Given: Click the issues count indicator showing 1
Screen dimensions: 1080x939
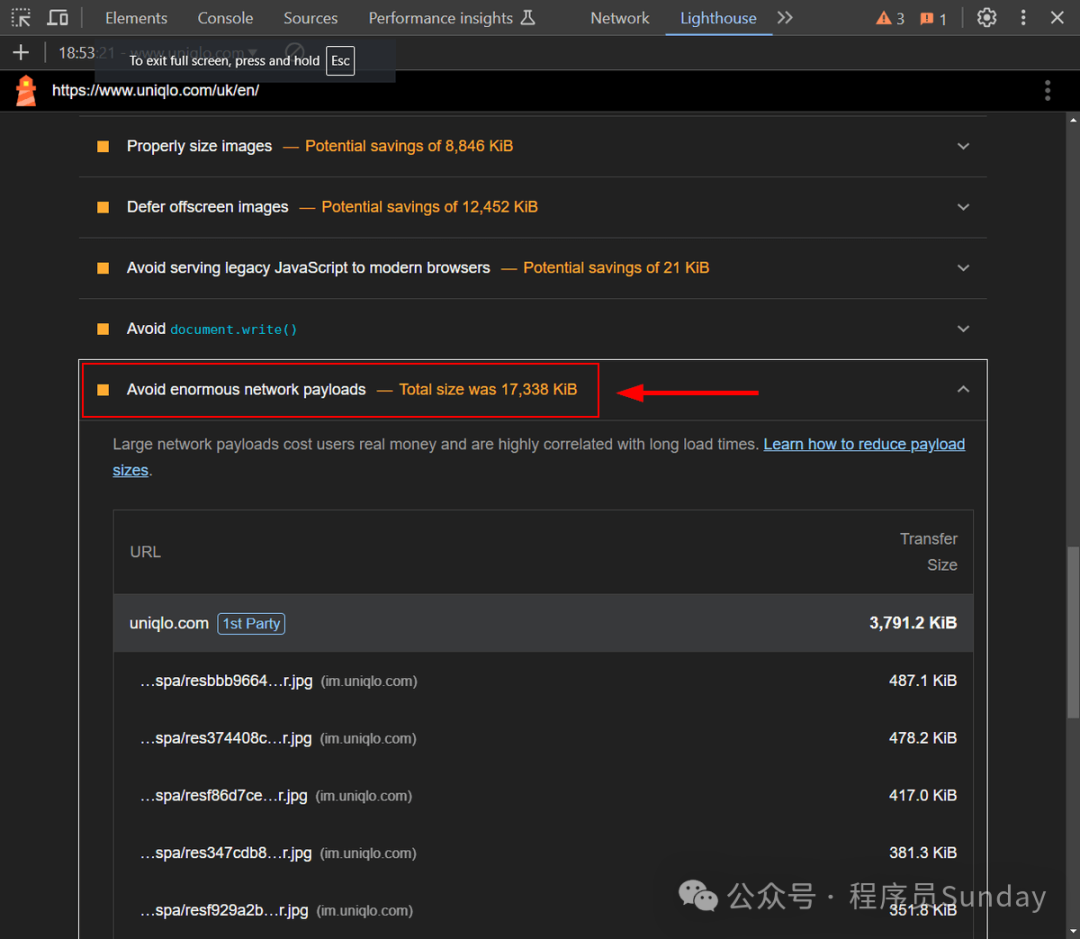Looking at the screenshot, I should point(933,19).
